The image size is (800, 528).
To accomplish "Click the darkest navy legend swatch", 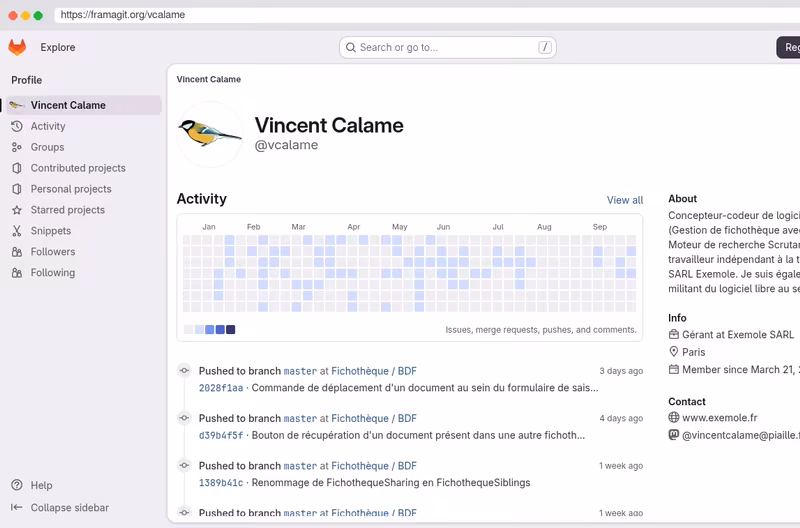I will [x=231, y=330].
